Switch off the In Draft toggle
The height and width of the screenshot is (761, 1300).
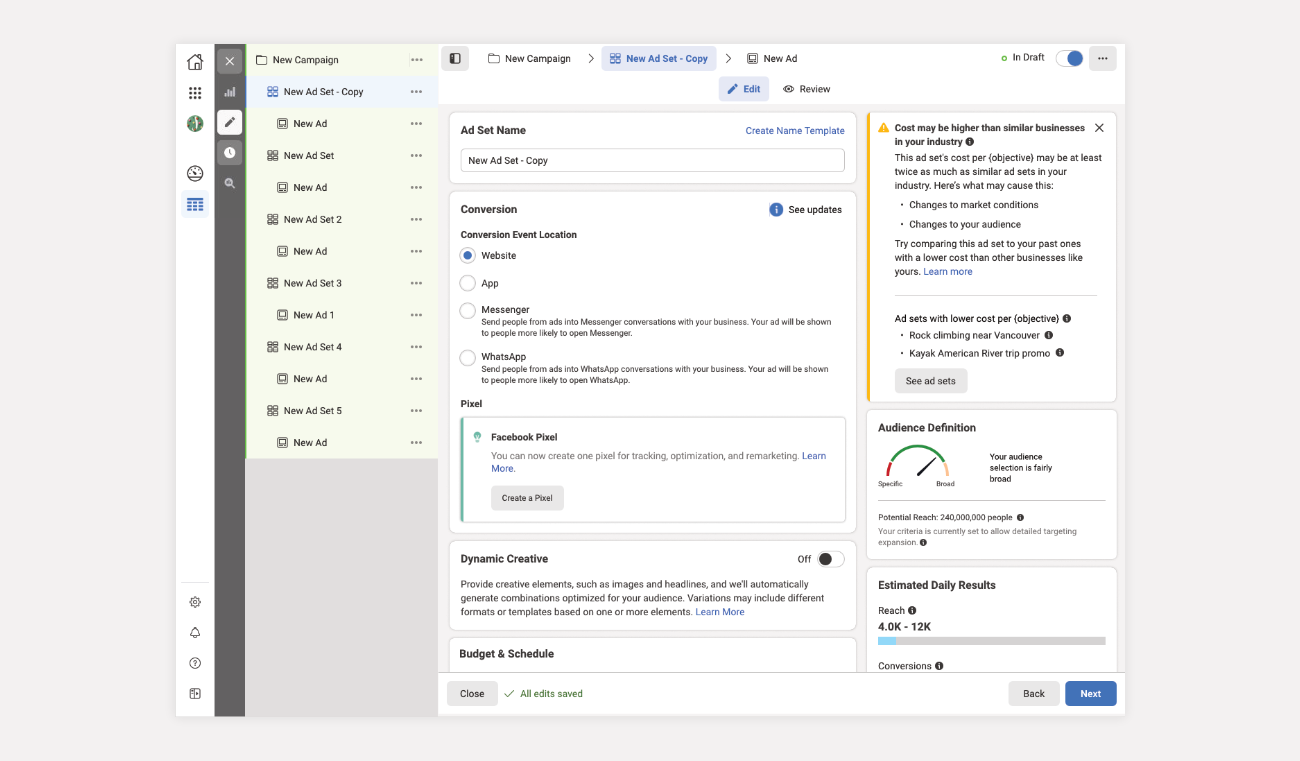[1069, 58]
